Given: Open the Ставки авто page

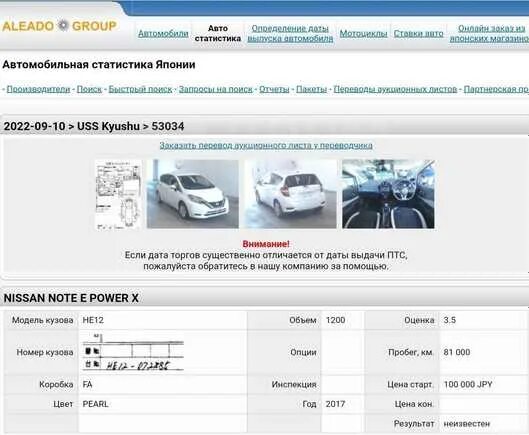Looking at the screenshot, I should click(419, 33).
